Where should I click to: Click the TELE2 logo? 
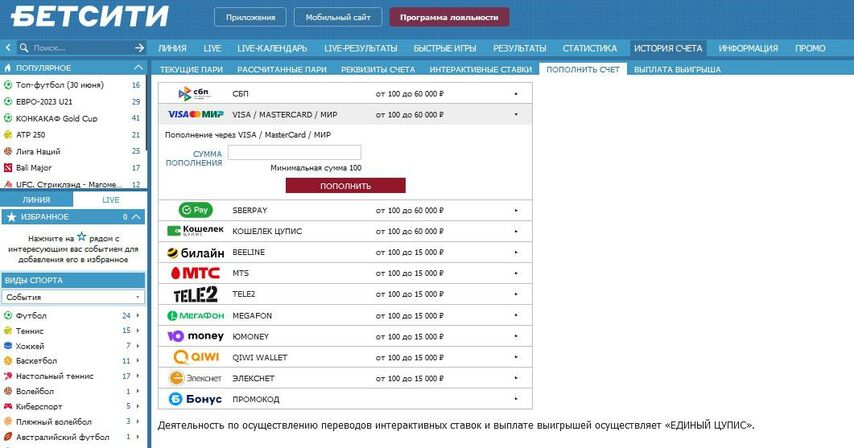click(x=196, y=294)
